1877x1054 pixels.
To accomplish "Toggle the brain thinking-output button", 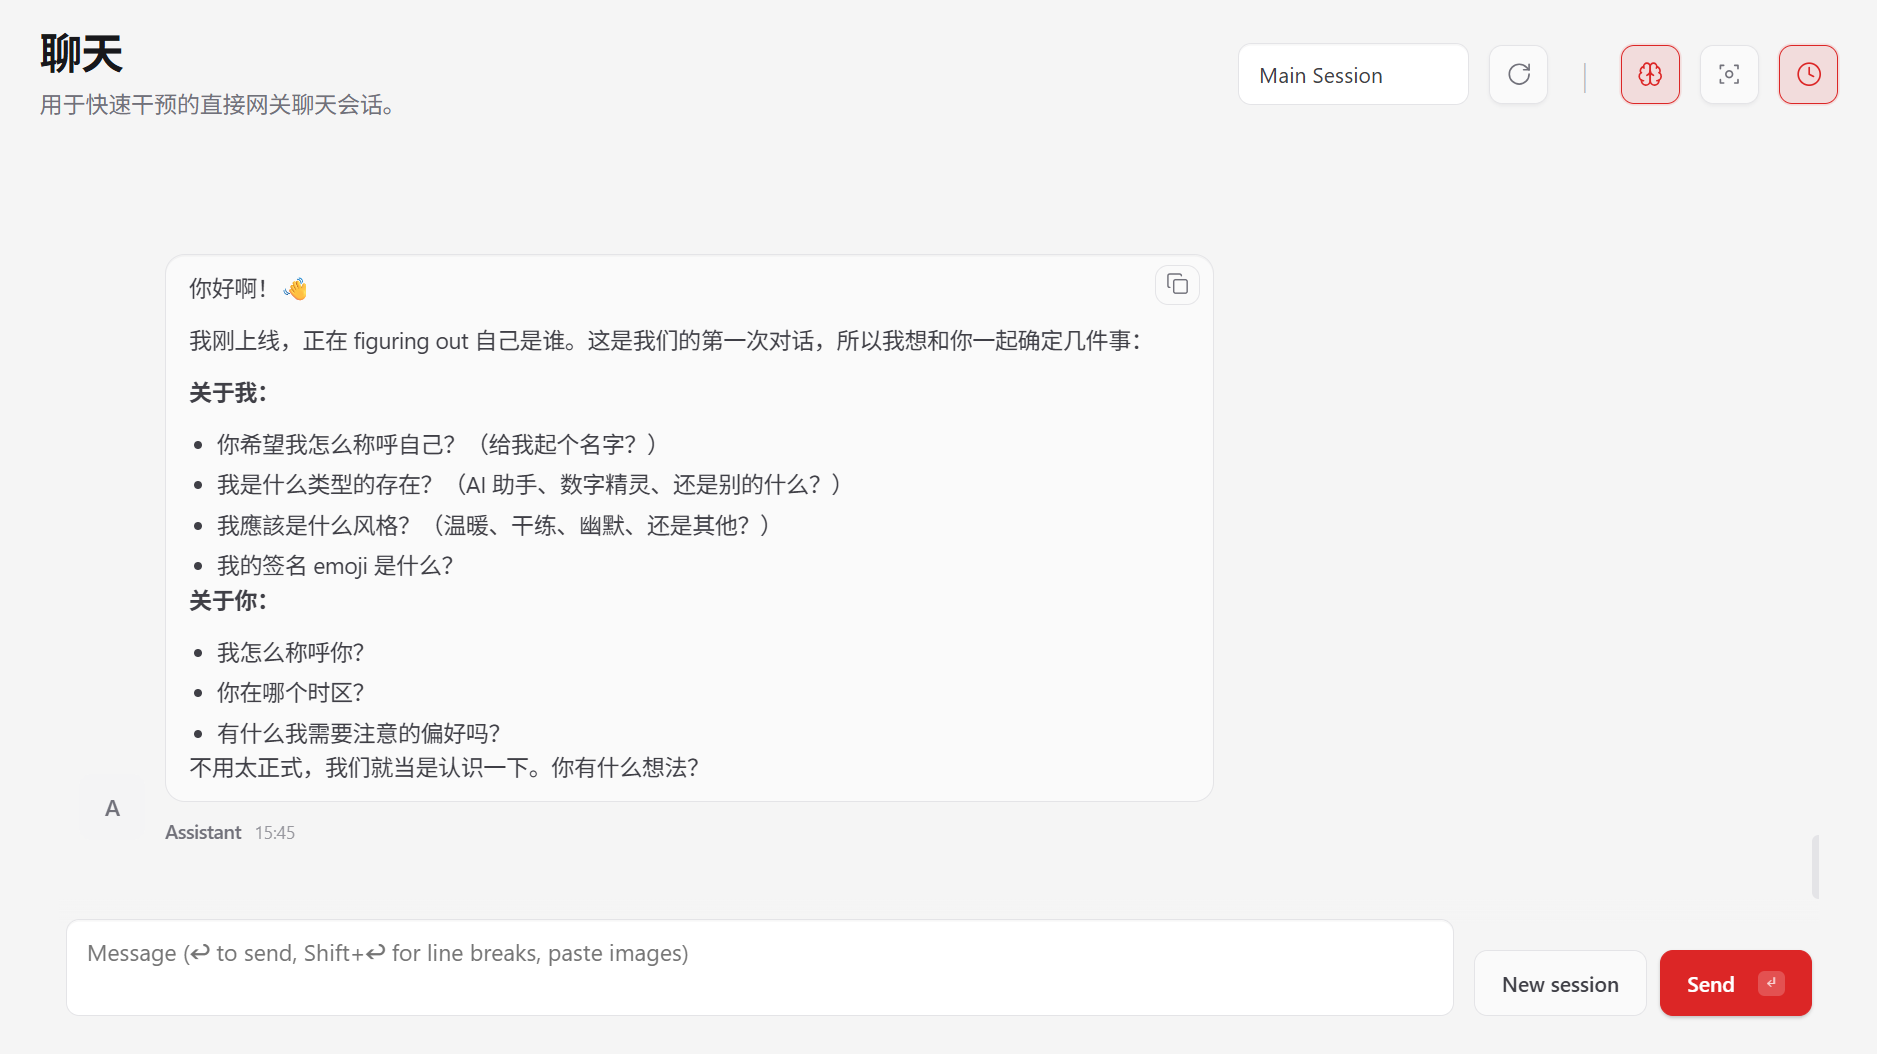I will 1650,75.
